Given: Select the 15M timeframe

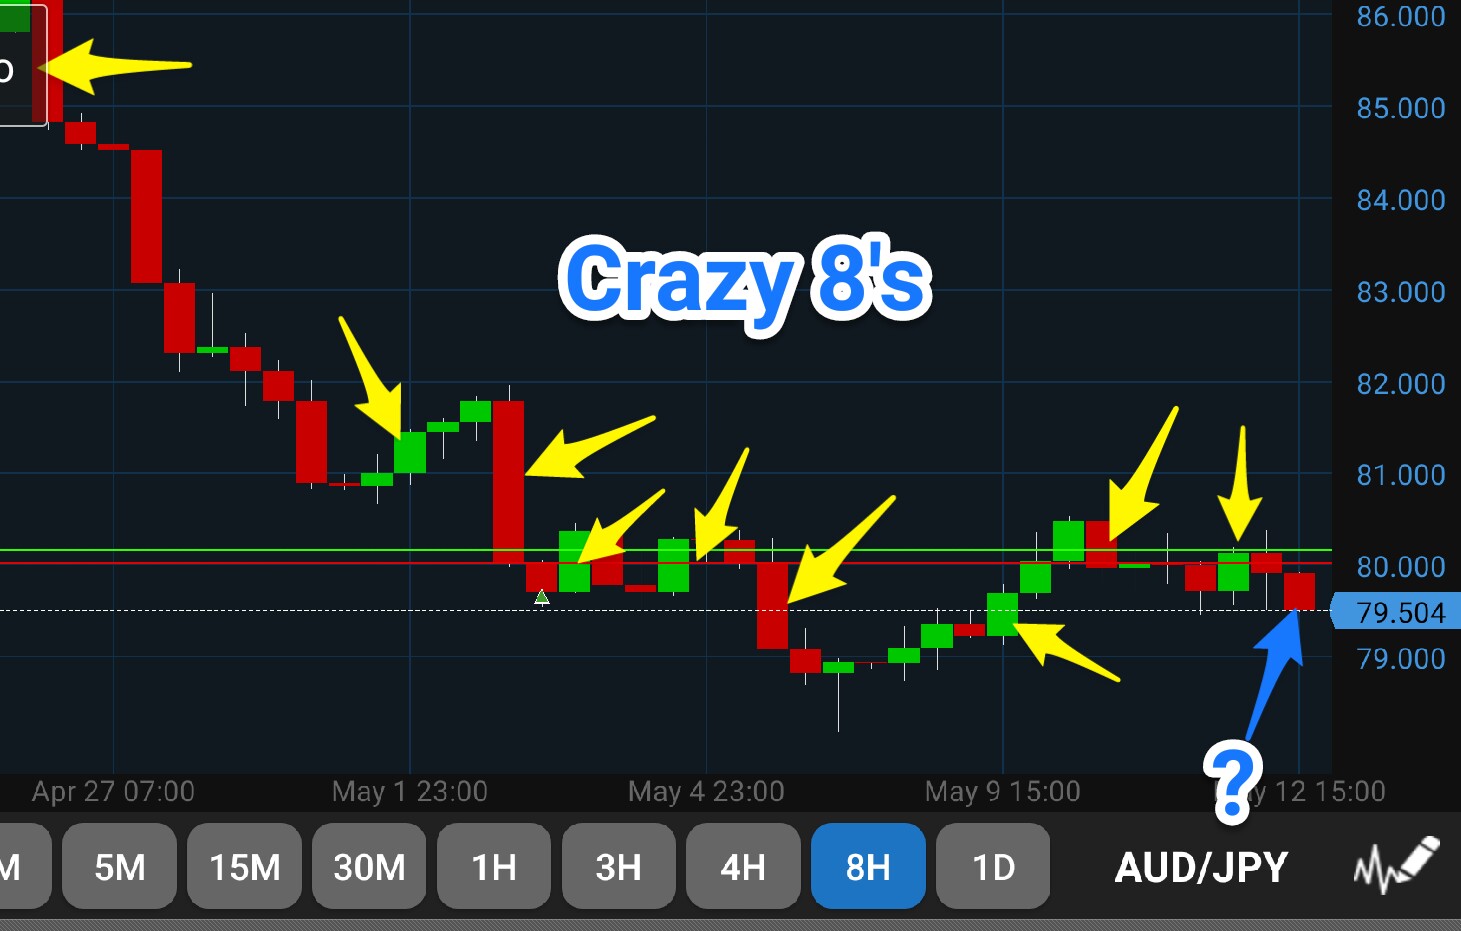Looking at the screenshot, I should [244, 866].
